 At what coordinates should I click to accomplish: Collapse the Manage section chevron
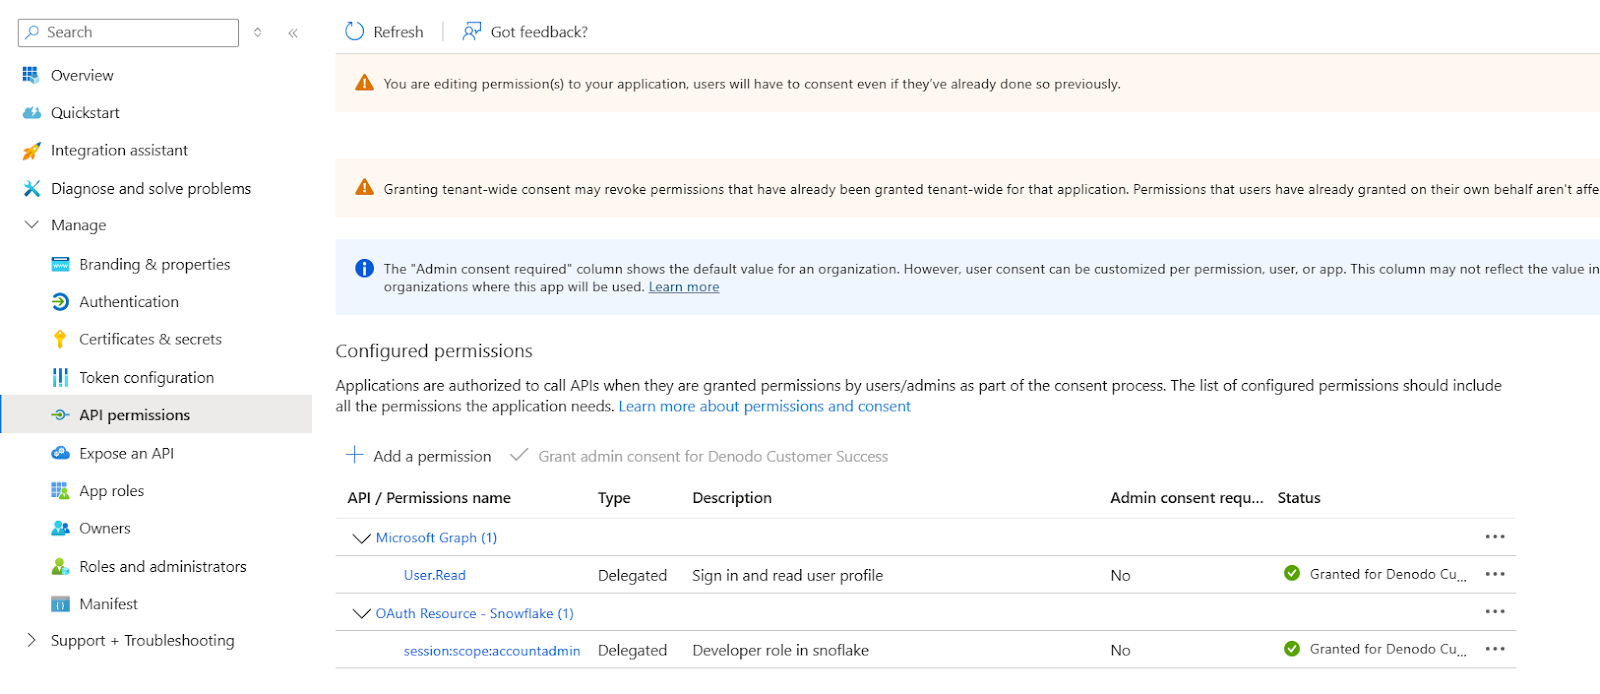(31, 225)
